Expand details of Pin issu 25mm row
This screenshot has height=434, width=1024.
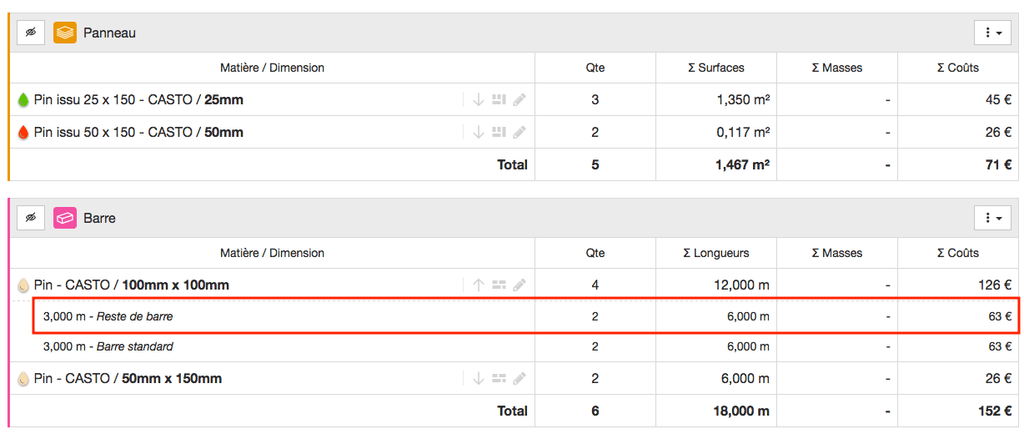click(x=478, y=100)
